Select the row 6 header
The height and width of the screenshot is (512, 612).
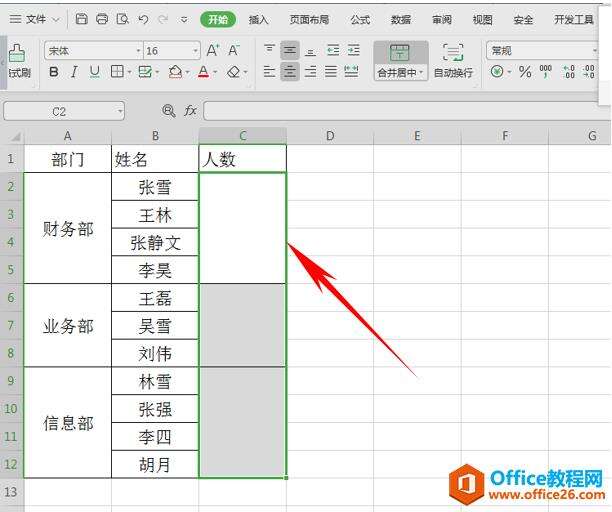(x=12, y=297)
